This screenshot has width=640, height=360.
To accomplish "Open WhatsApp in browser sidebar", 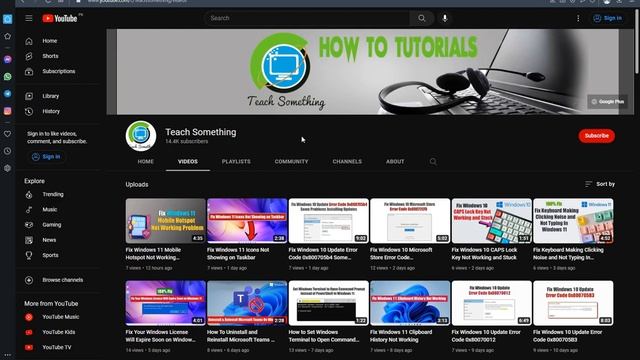I will [x=7, y=76].
